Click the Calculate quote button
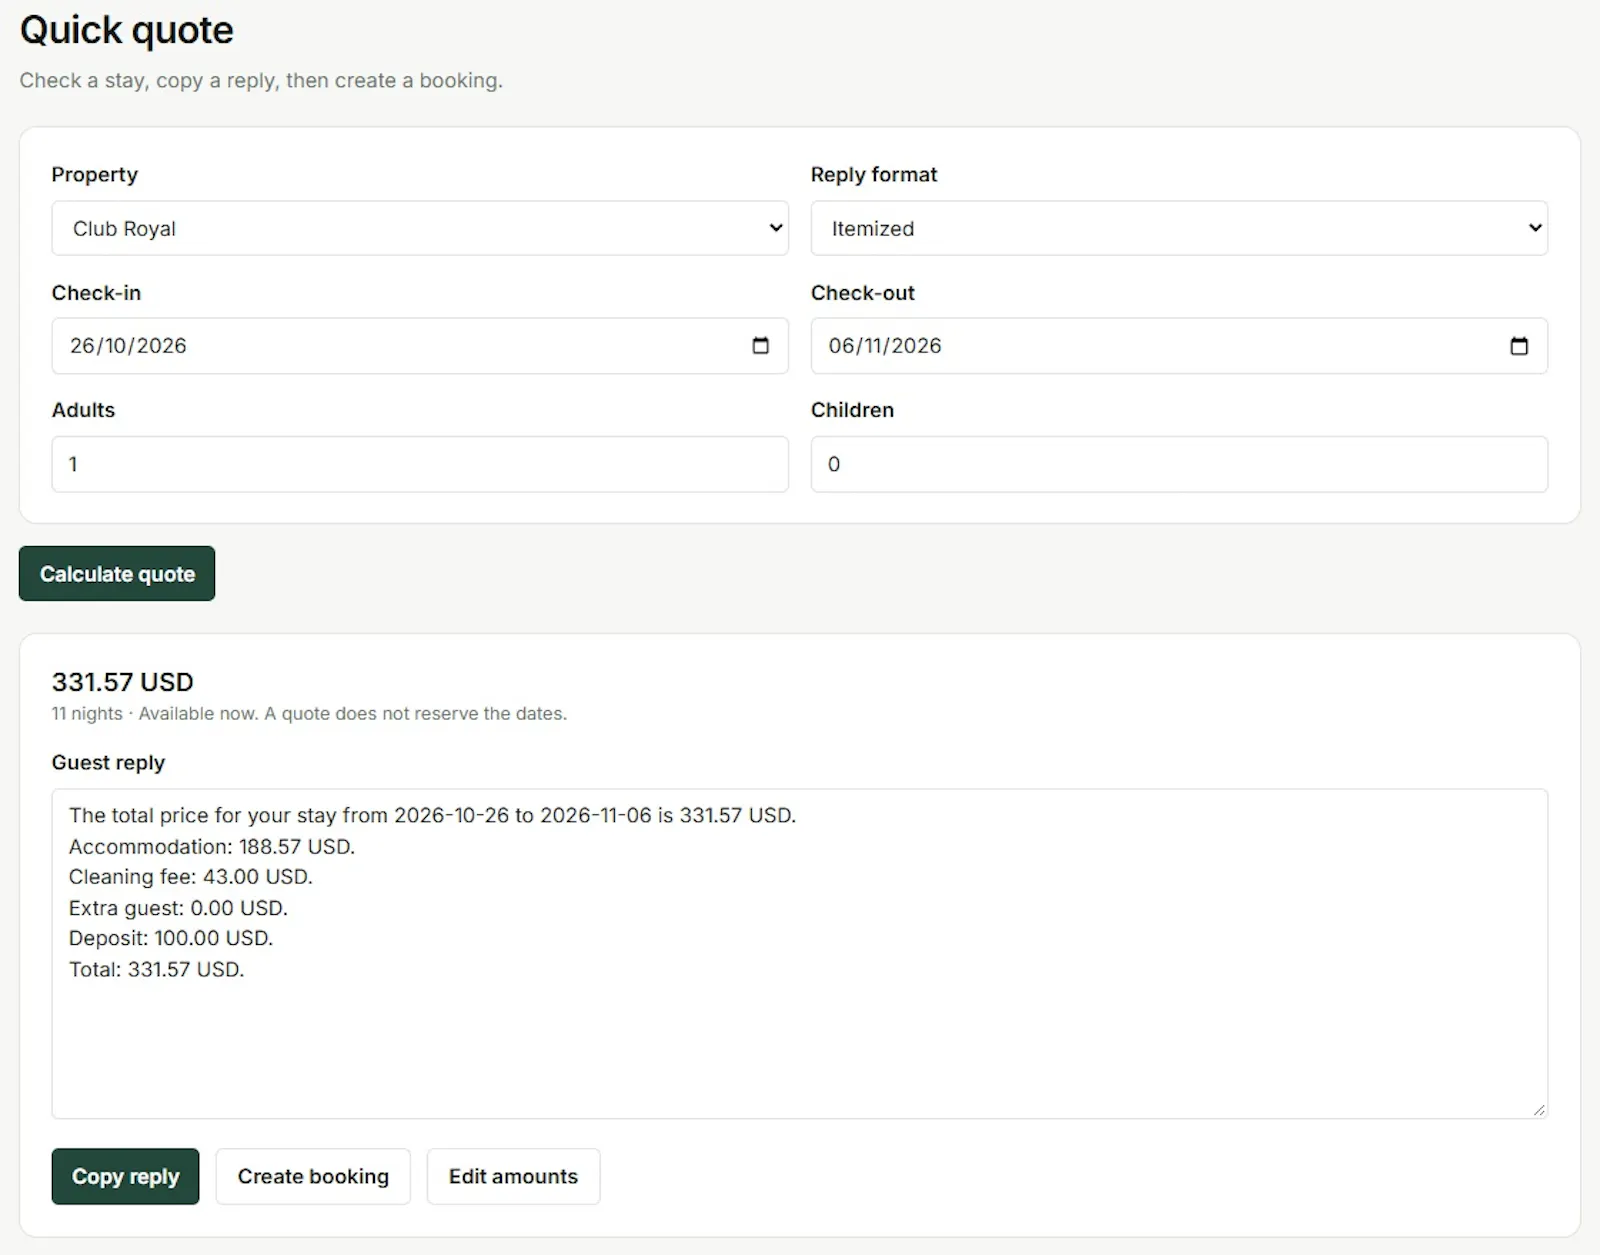 pyautogui.click(x=117, y=574)
